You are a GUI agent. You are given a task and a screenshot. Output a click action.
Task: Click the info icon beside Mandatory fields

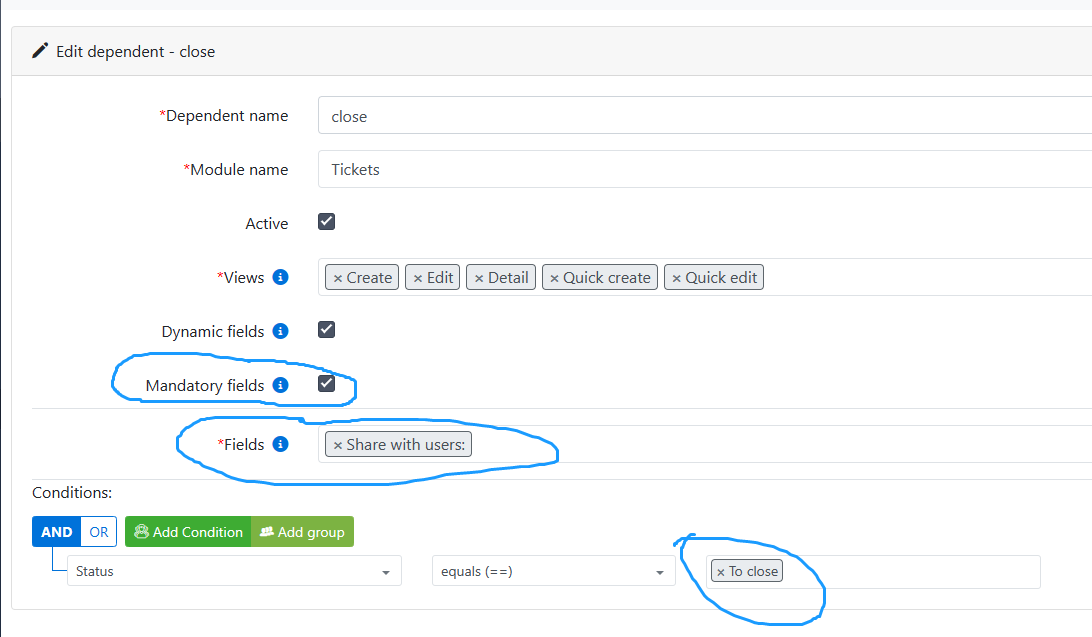(281, 384)
